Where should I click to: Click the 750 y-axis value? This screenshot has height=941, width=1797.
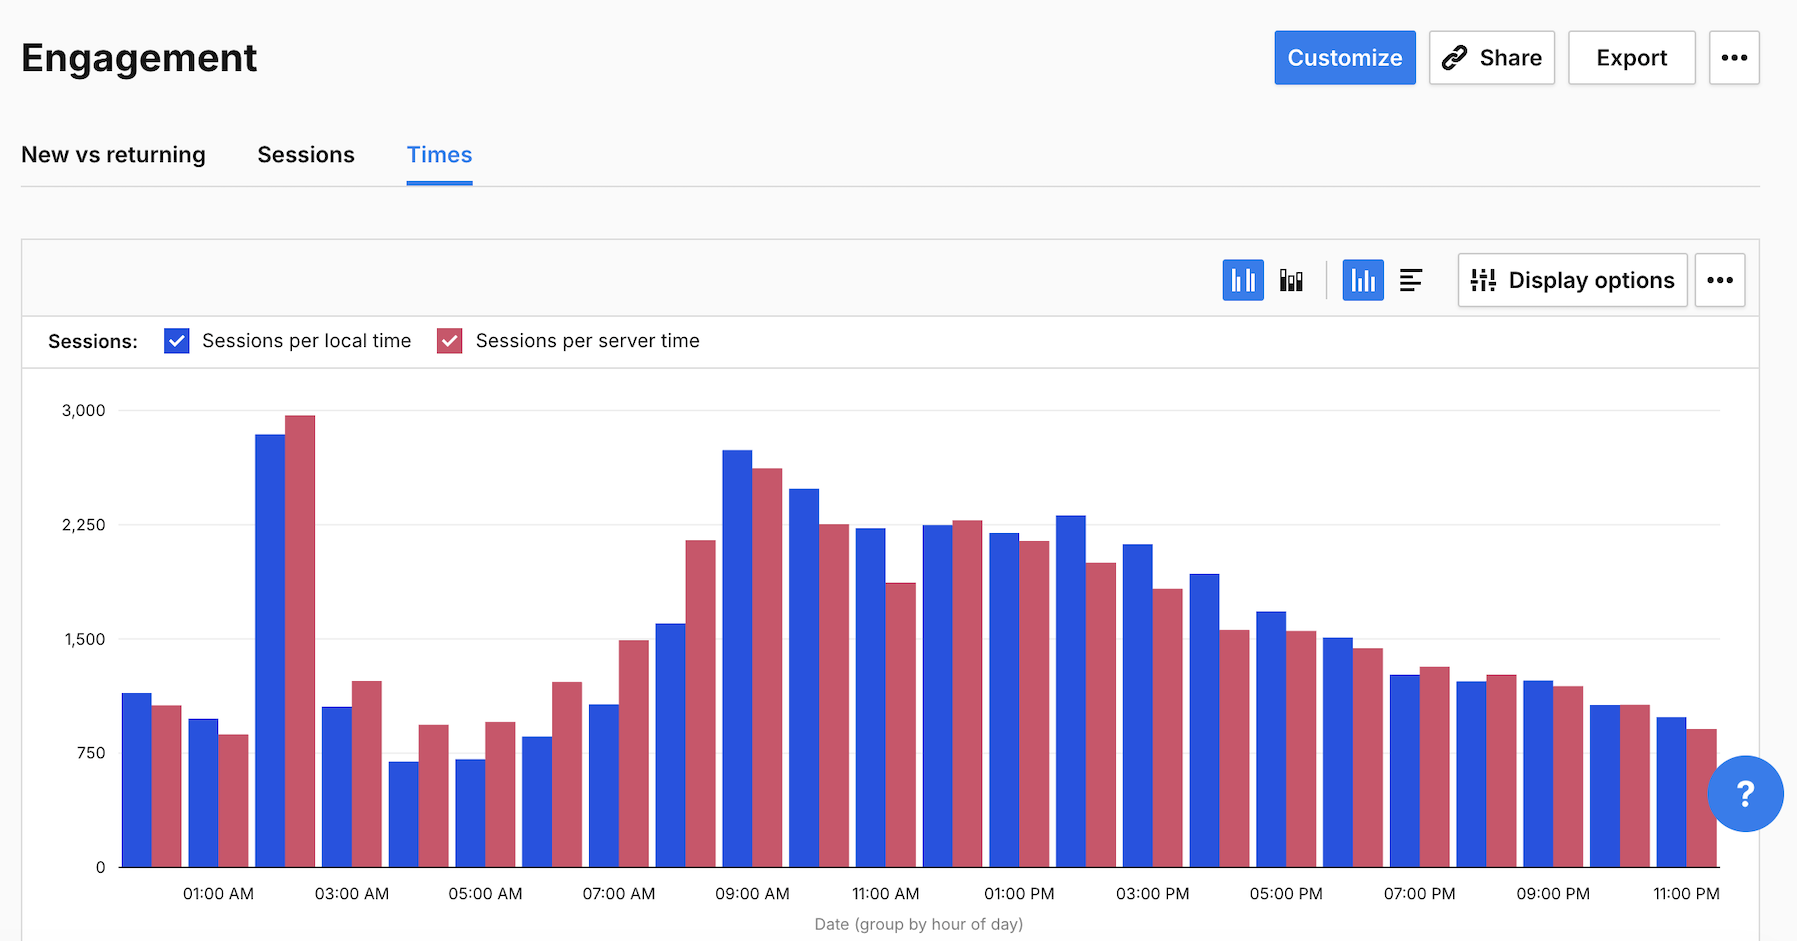coord(91,753)
